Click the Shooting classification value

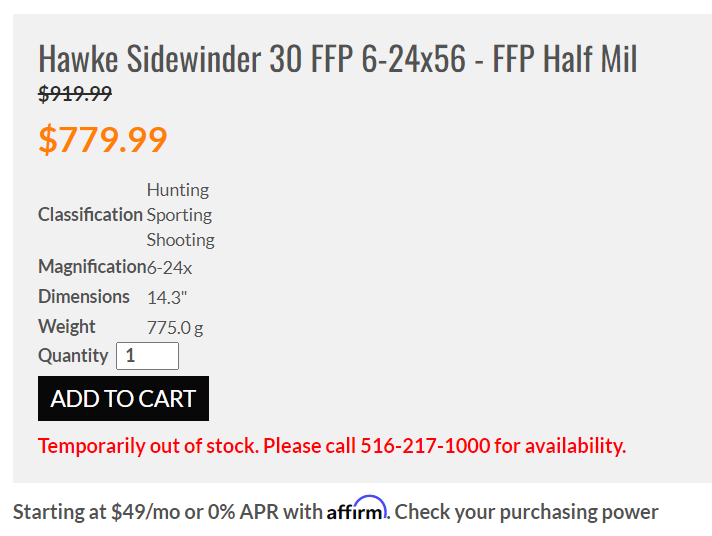tap(181, 240)
